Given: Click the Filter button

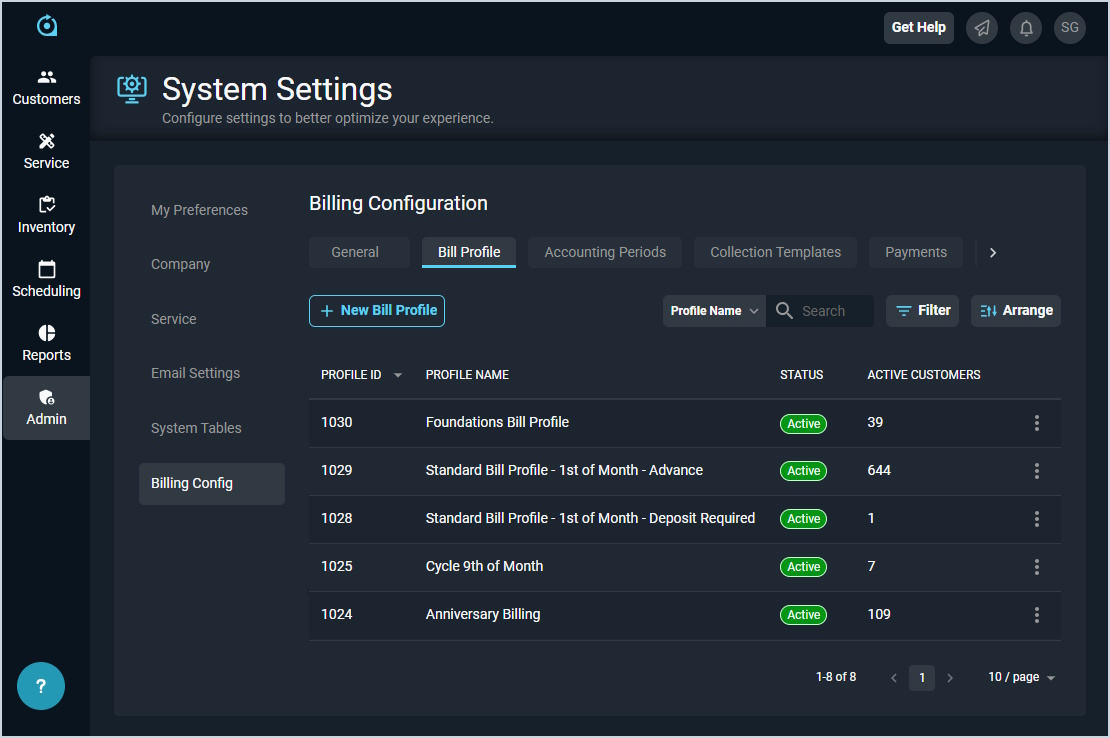Looking at the screenshot, I should [922, 311].
